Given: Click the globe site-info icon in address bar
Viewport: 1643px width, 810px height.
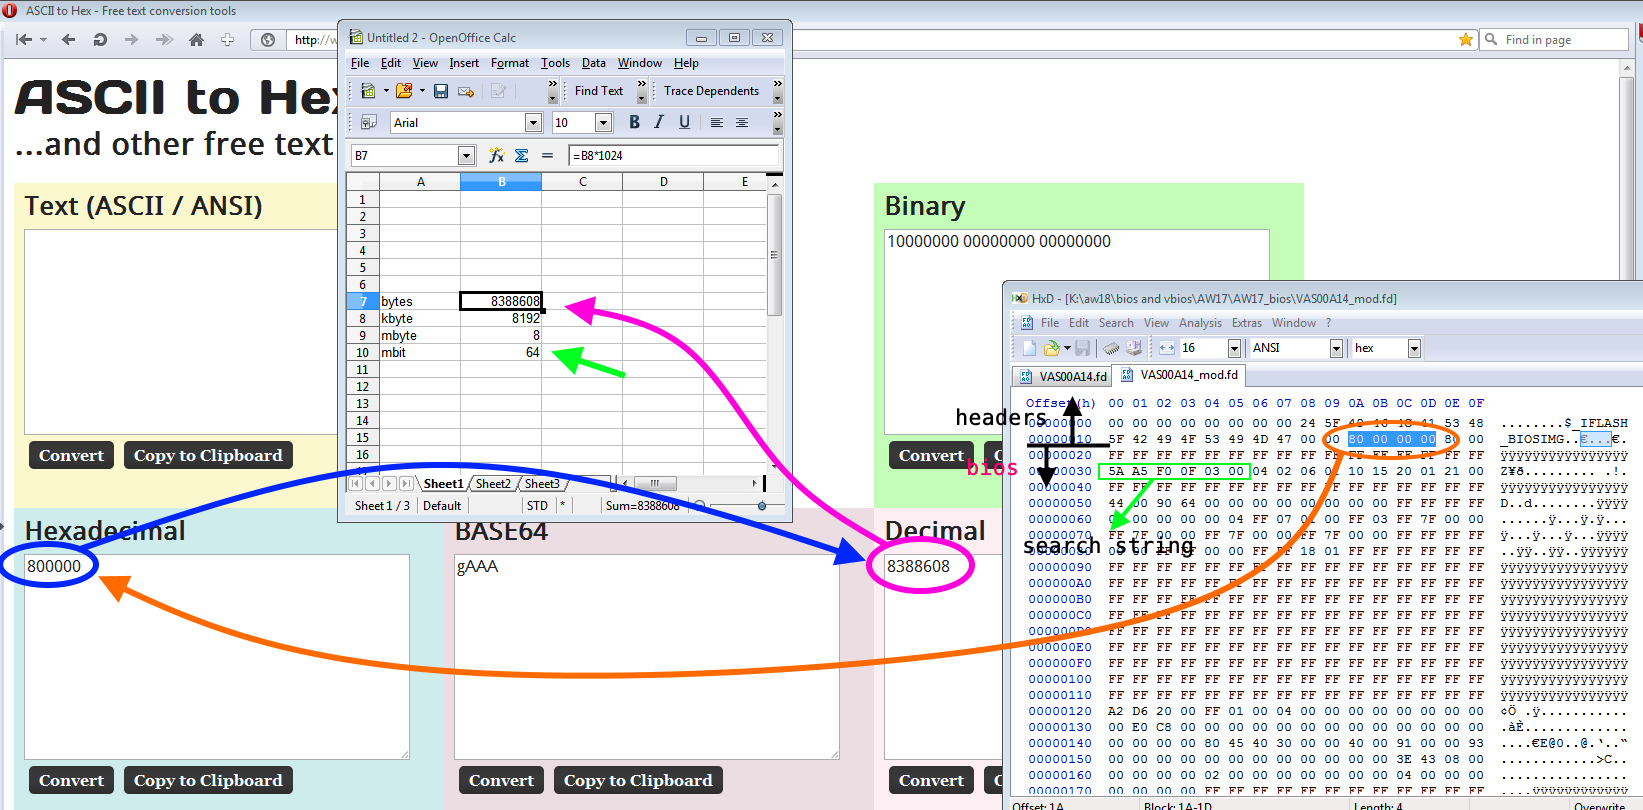Looking at the screenshot, I should click(x=268, y=40).
